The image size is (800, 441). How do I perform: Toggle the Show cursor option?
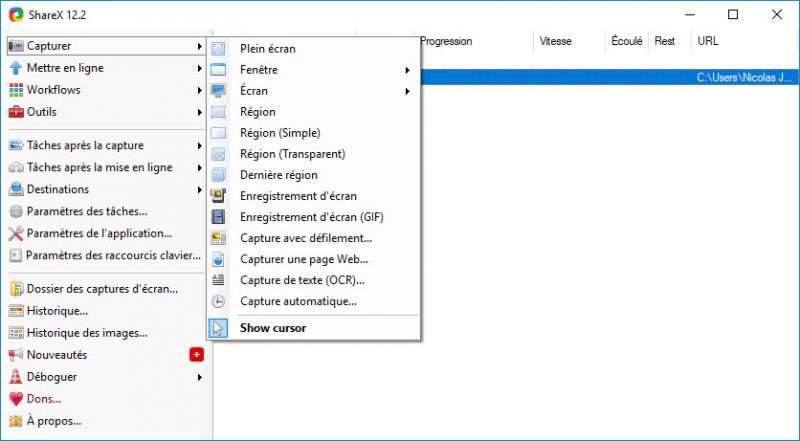[314, 328]
